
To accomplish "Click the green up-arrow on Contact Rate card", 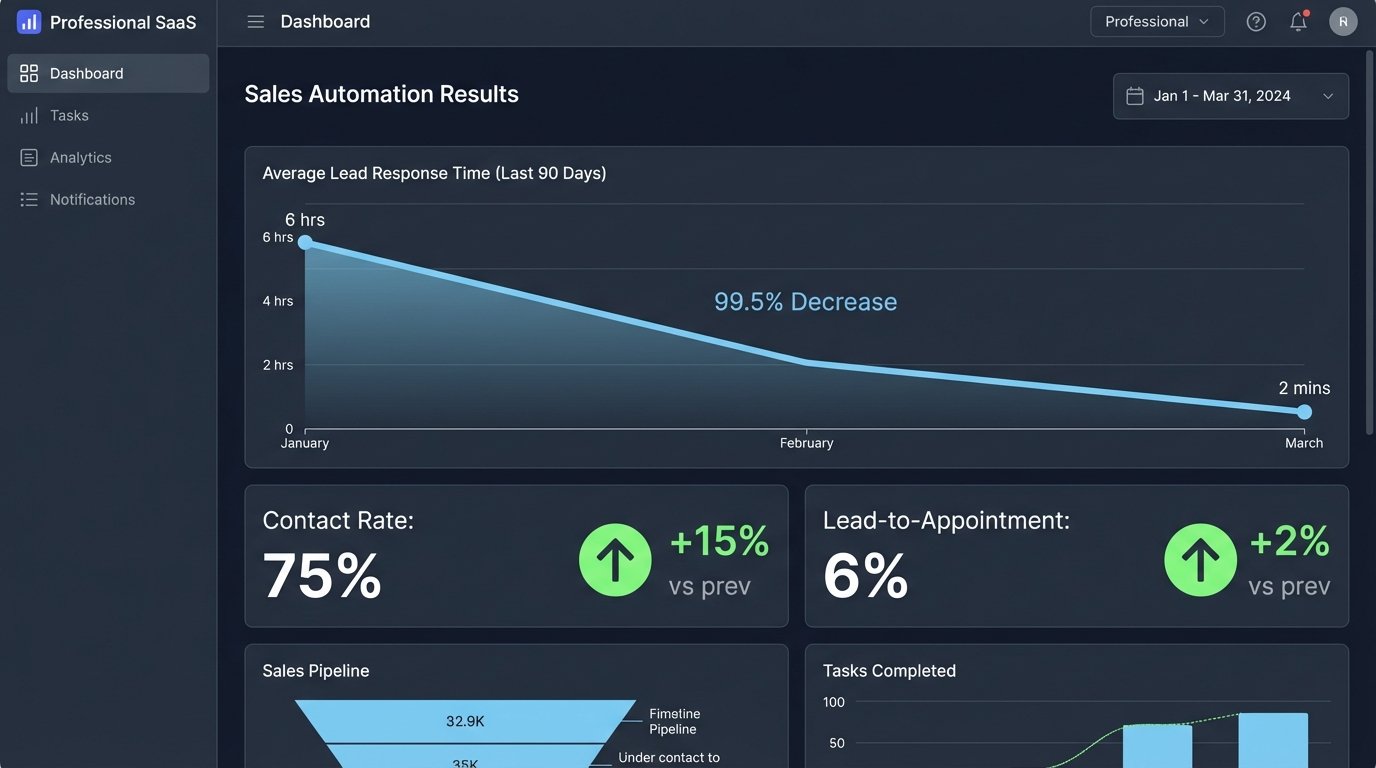I will [x=615, y=560].
